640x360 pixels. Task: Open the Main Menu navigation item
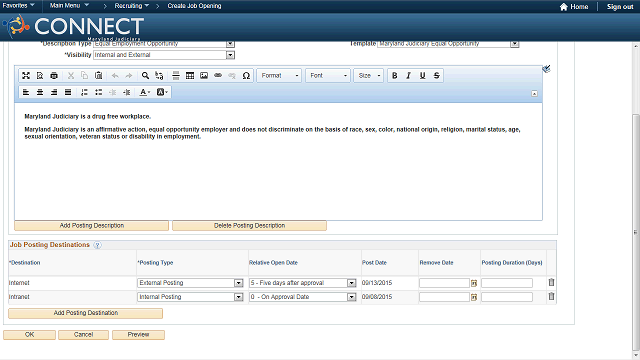69,6
